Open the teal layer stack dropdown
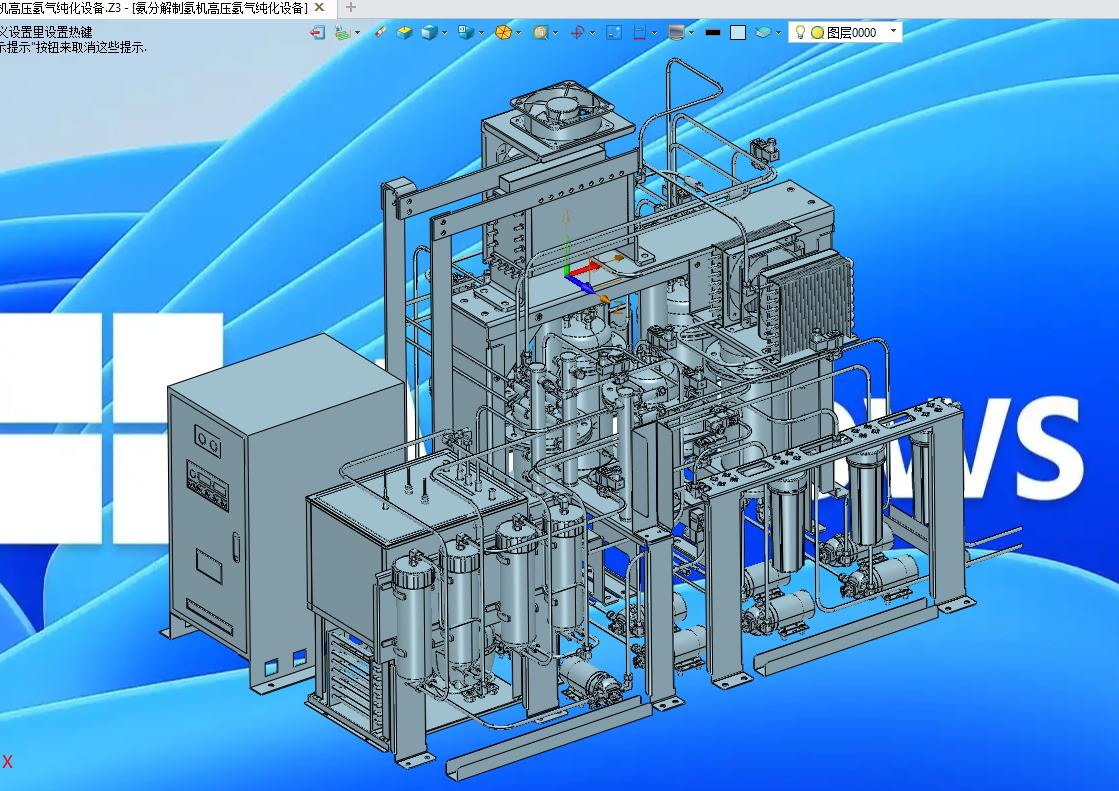Image resolution: width=1119 pixels, height=791 pixels. 778,32
